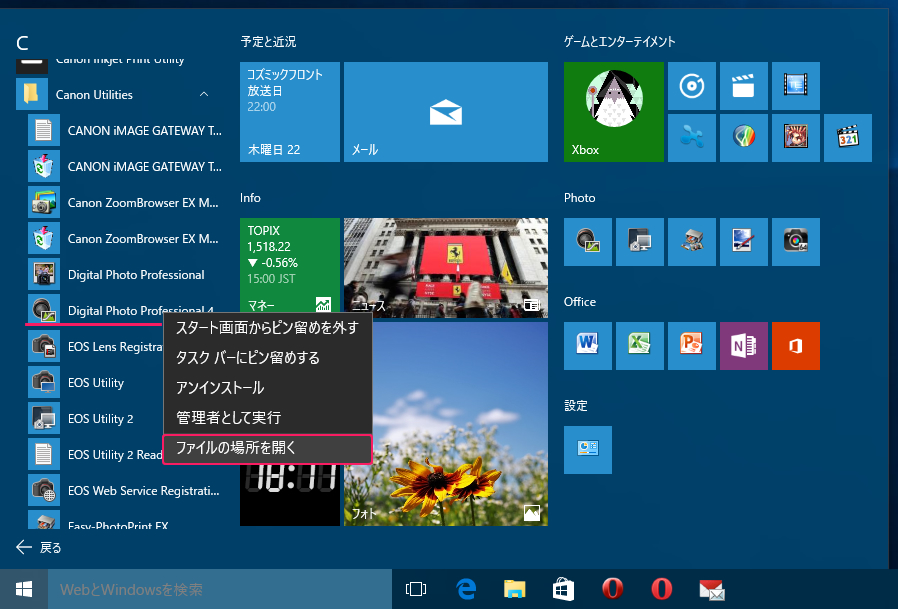The width and height of the screenshot is (898, 609).
Task: Jump to letter index via C header
Action: [x=22, y=43]
